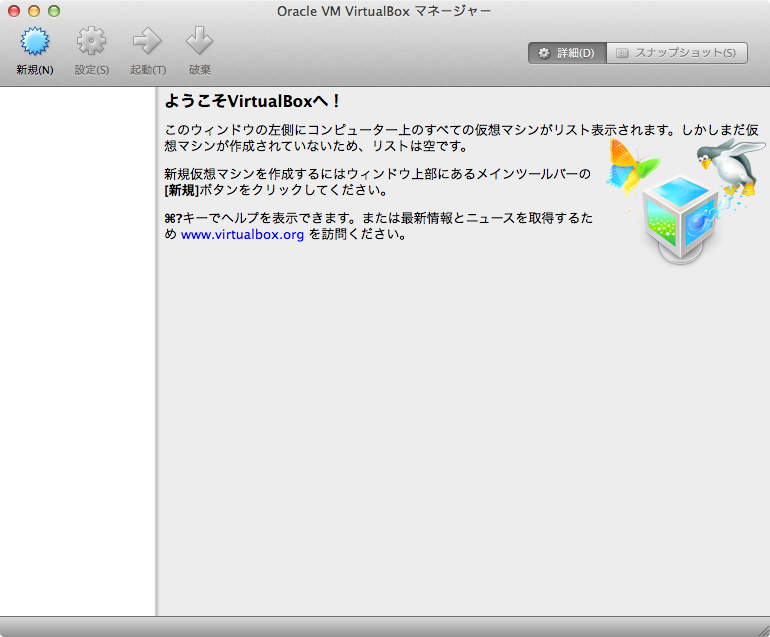Click the empty virtual machine list pane

[x=78, y=351]
